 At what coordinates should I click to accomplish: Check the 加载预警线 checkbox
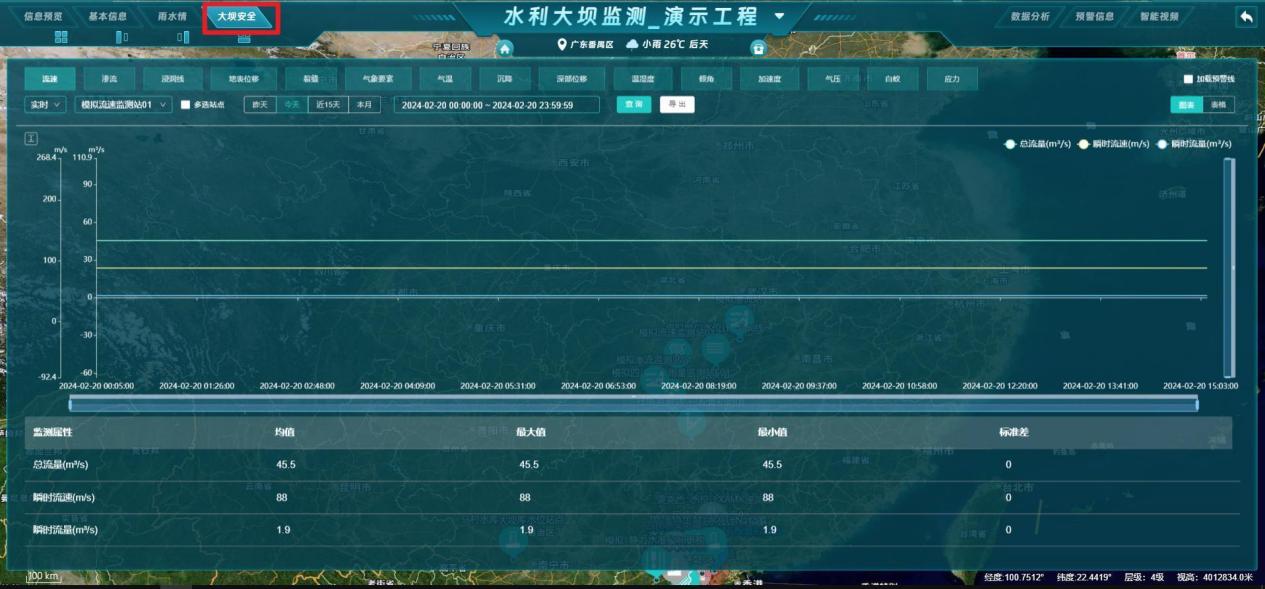pyautogui.click(x=1188, y=79)
